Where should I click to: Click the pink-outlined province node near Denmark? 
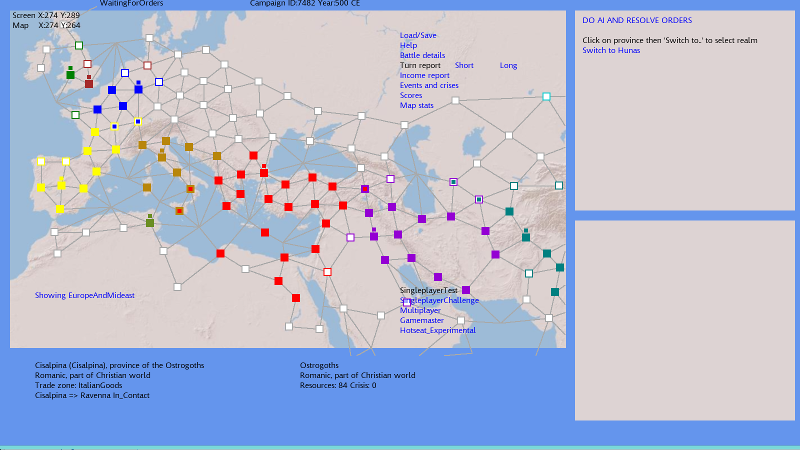(x=147, y=65)
